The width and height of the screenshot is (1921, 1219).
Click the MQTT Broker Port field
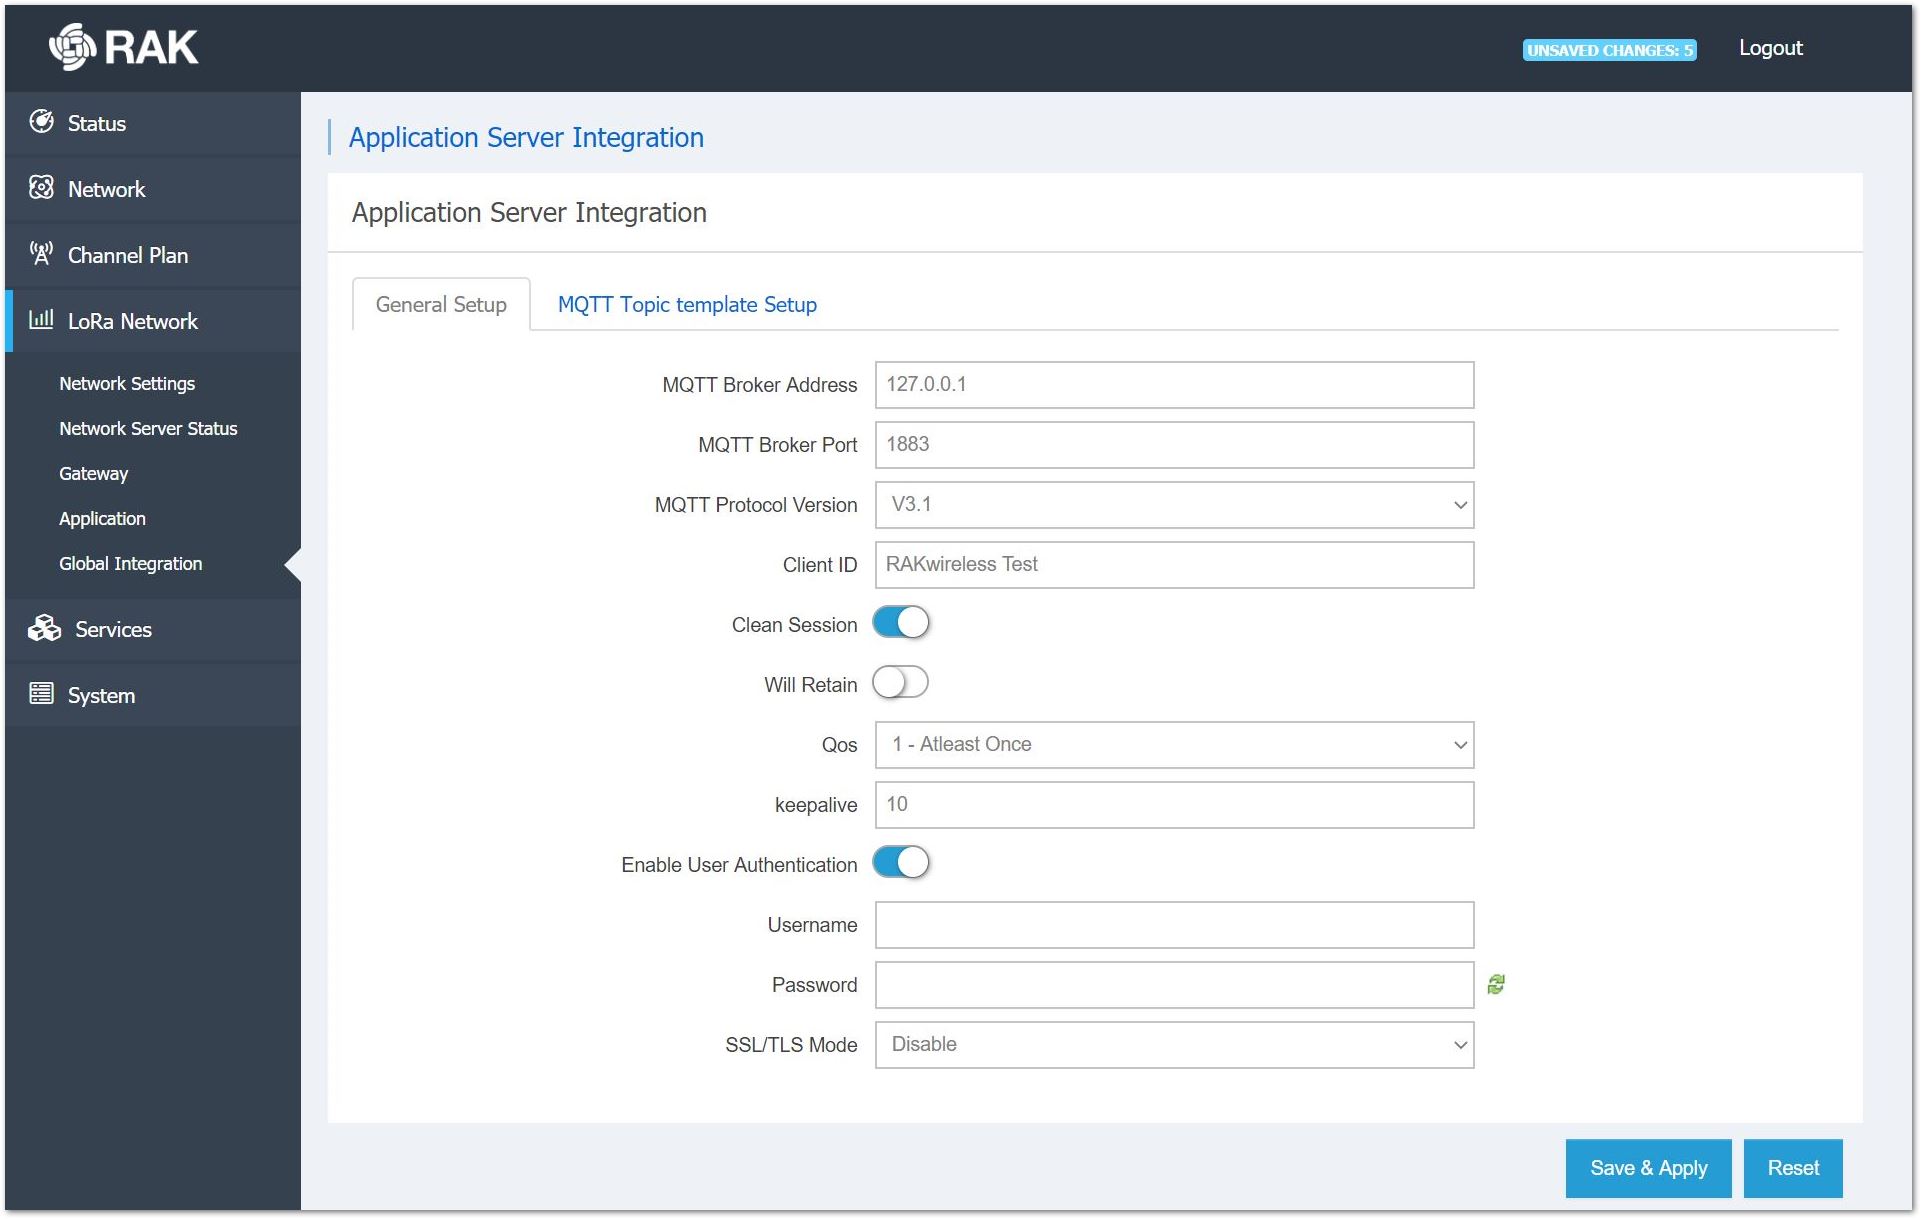pos(1174,445)
